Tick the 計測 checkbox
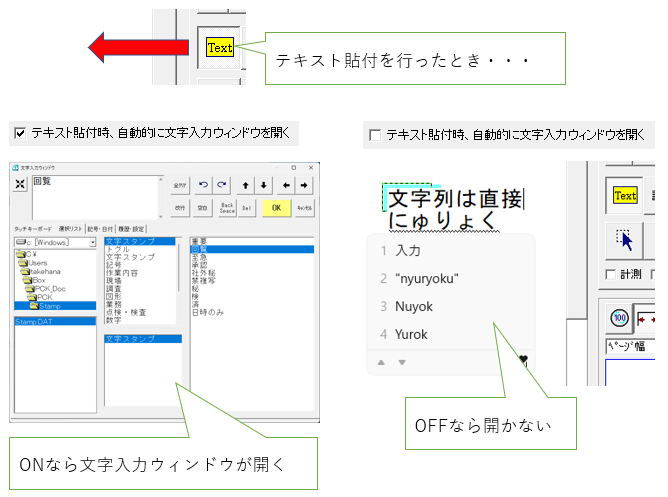This screenshot has width=668, height=497. click(610, 274)
